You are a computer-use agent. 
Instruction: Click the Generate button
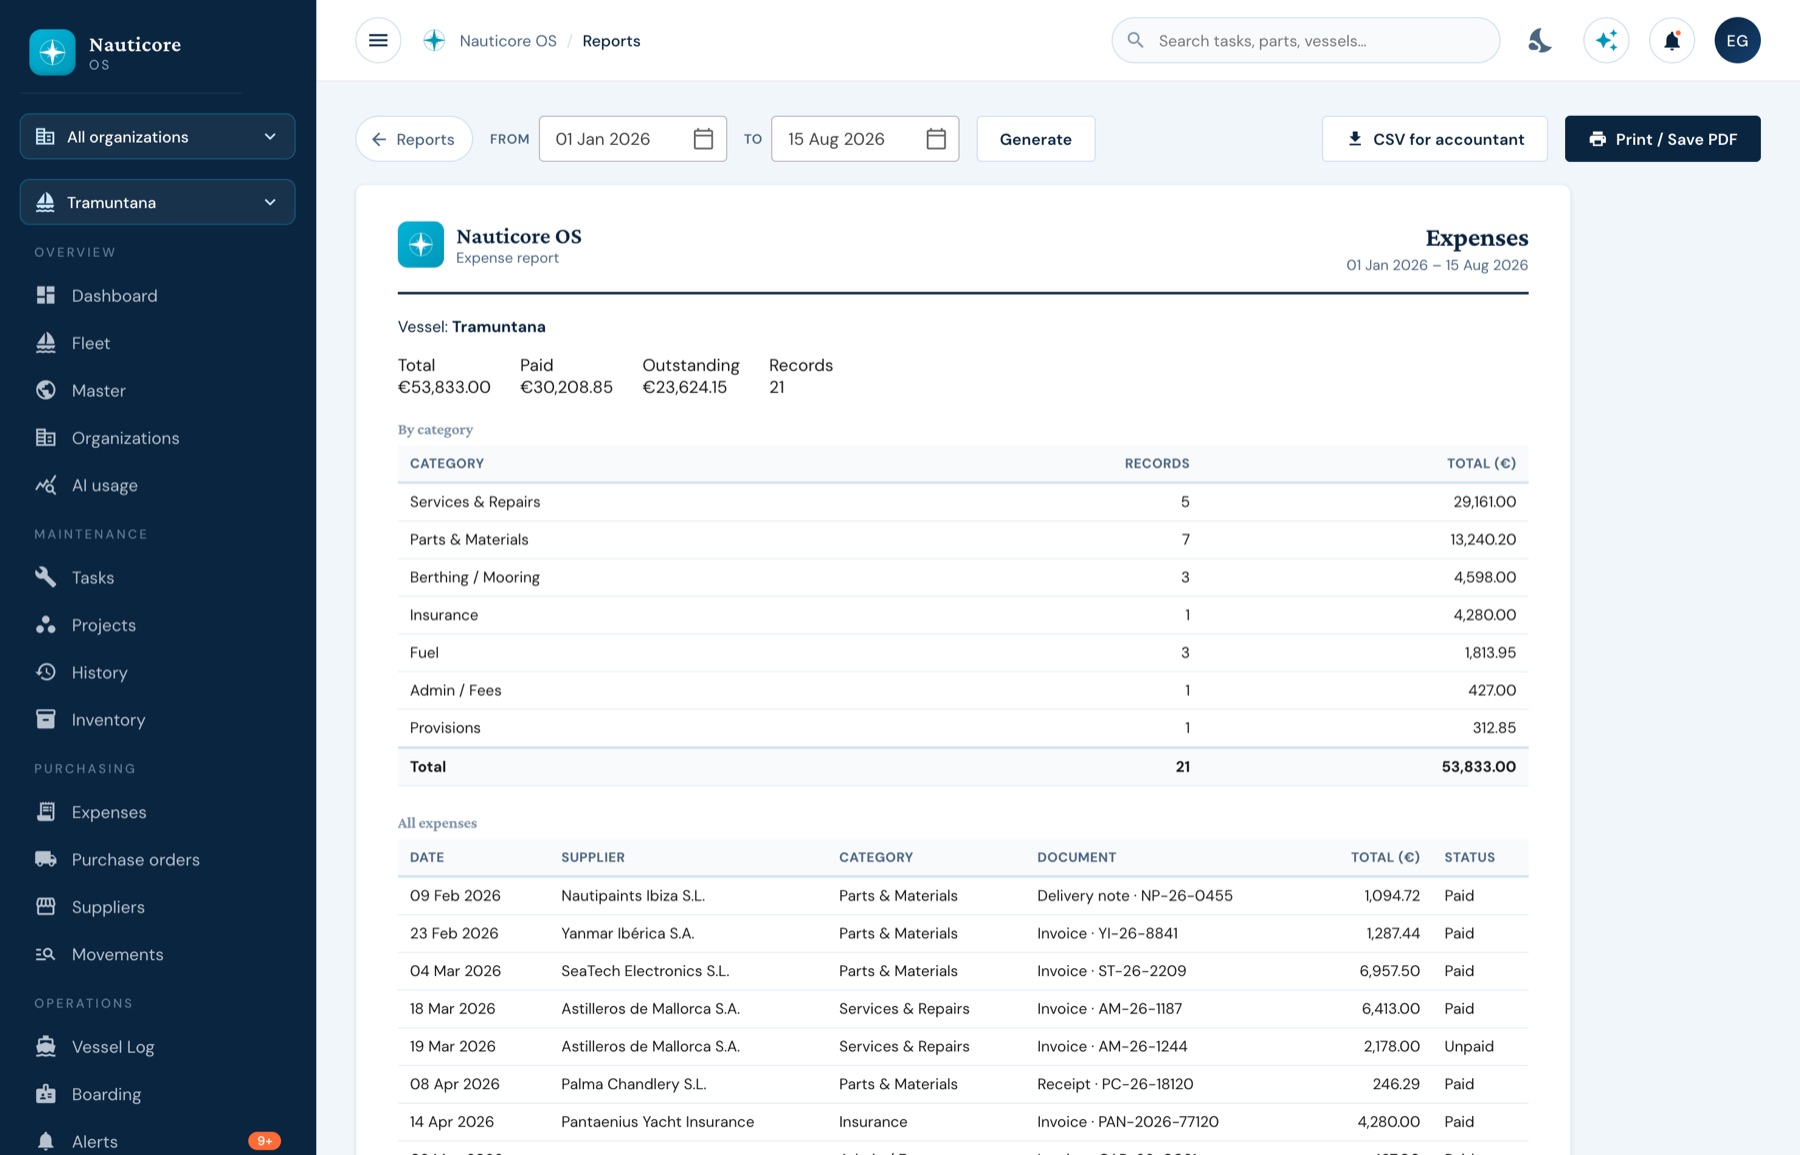pos(1035,139)
